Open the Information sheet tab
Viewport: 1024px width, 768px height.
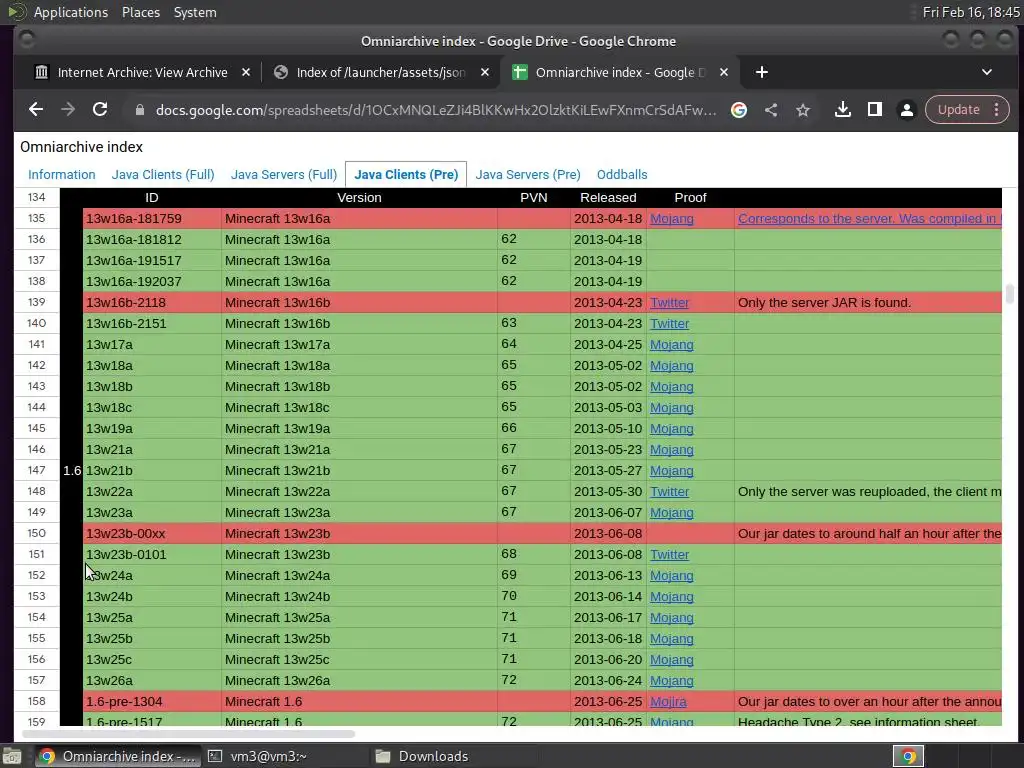(61, 174)
